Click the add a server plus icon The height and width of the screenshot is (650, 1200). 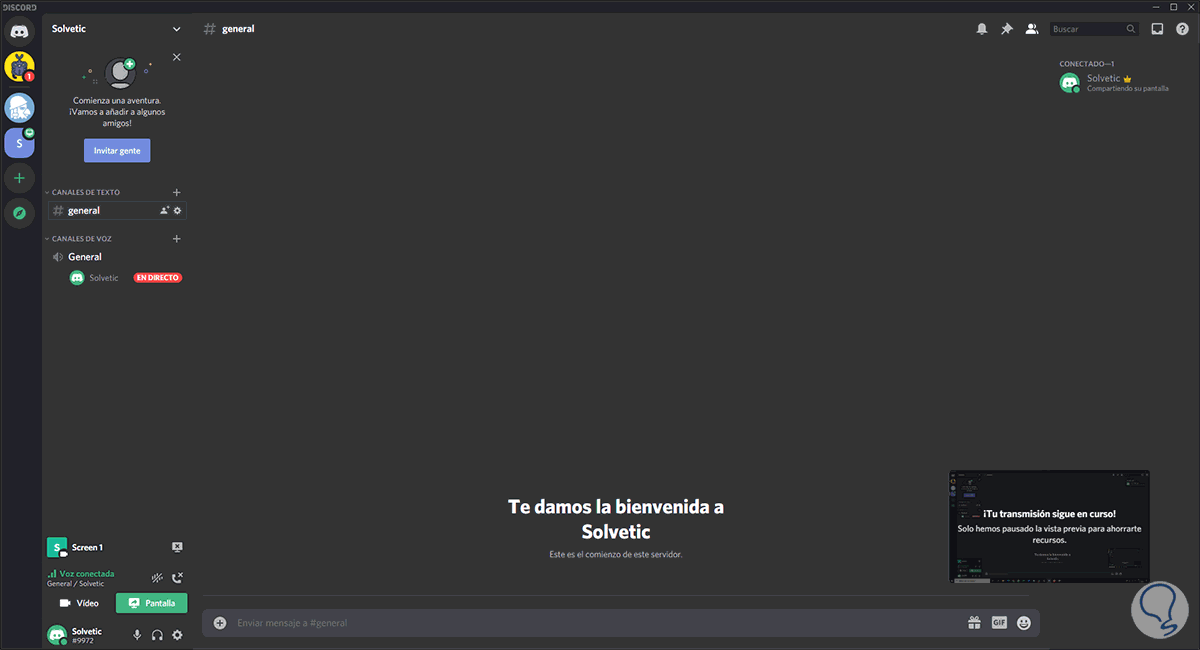[x=19, y=178]
